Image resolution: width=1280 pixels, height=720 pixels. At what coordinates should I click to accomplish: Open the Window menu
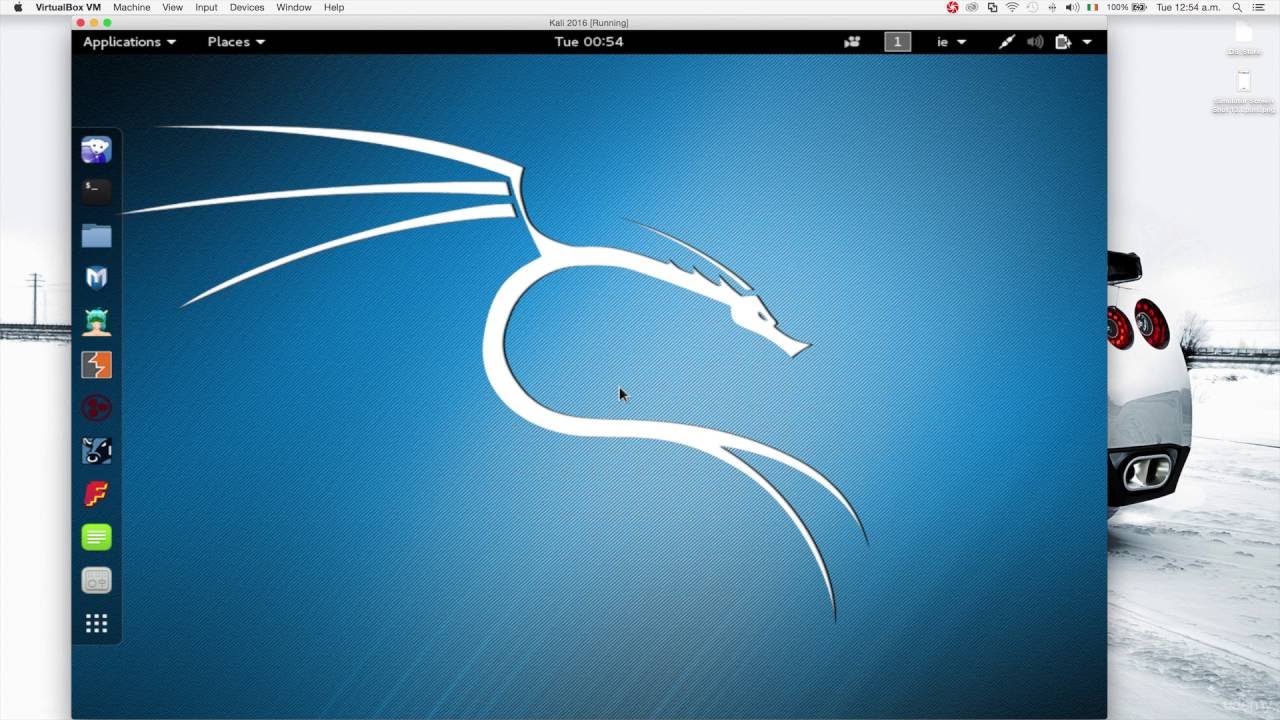pyautogui.click(x=294, y=7)
